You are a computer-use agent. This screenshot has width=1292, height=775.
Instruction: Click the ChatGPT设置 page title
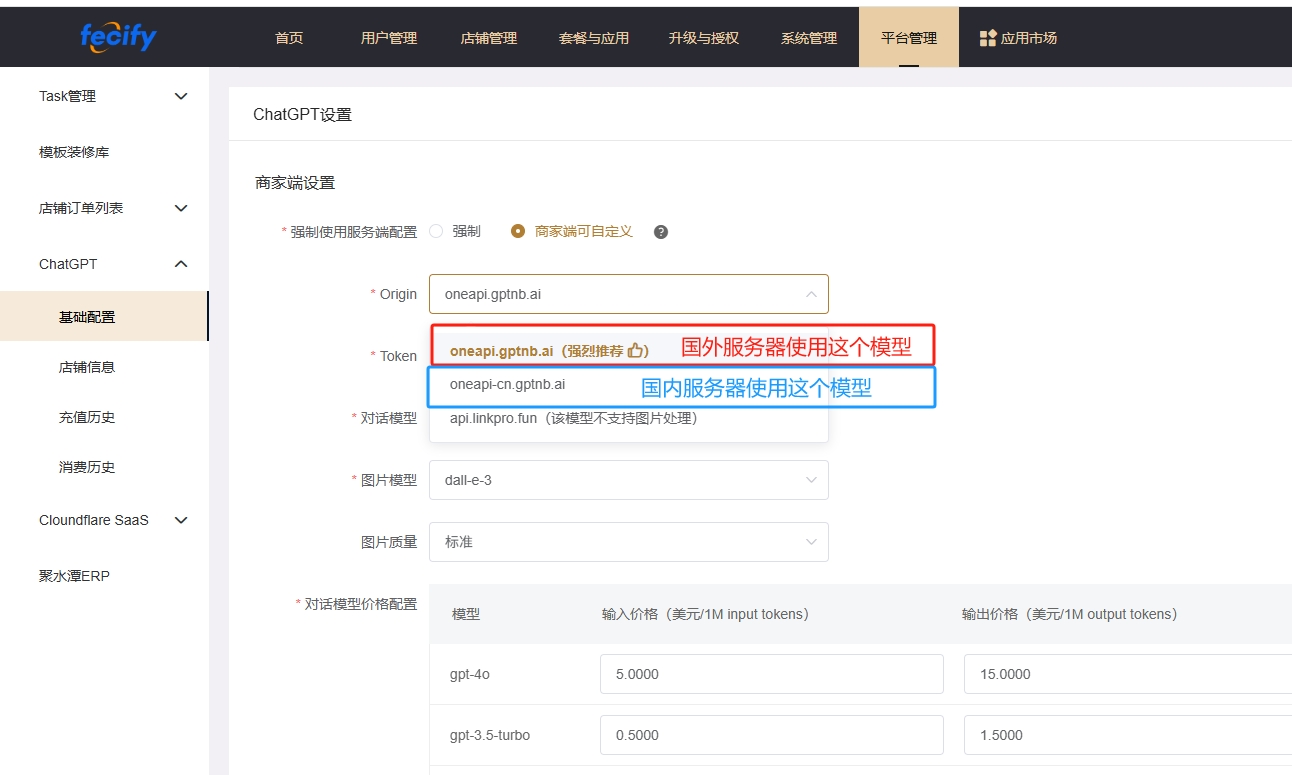pos(303,114)
